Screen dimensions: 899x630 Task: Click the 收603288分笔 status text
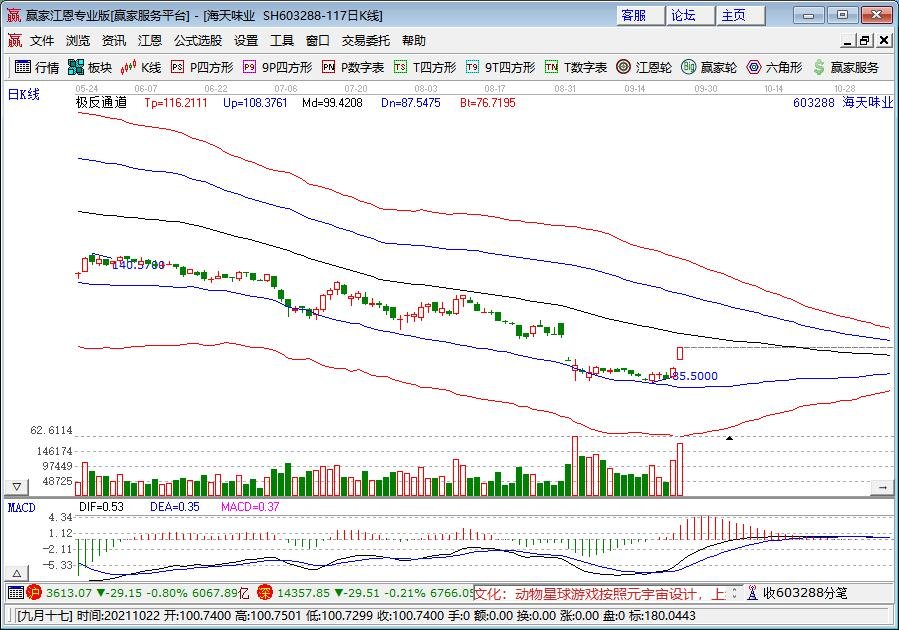[x=805, y=593]
